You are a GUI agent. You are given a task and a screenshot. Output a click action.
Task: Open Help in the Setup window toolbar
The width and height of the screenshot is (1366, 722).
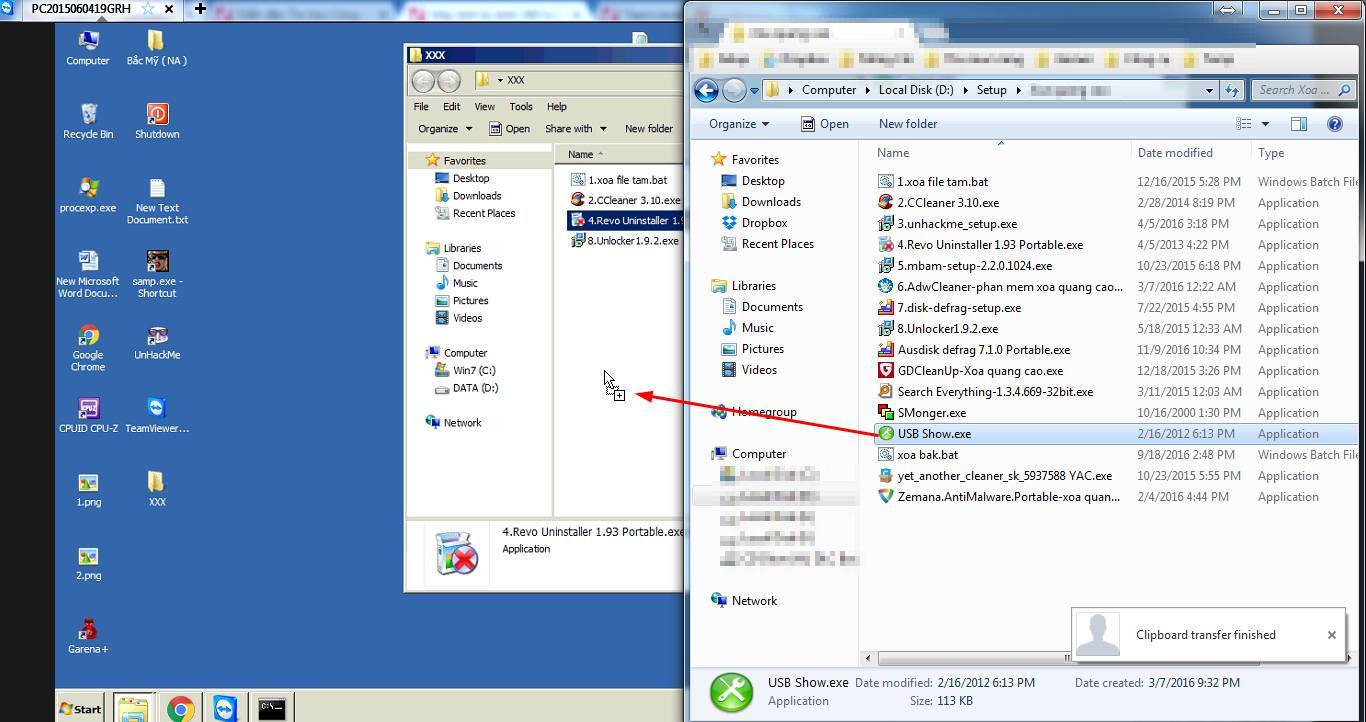pyautogui.click(x=1334, y=124)
